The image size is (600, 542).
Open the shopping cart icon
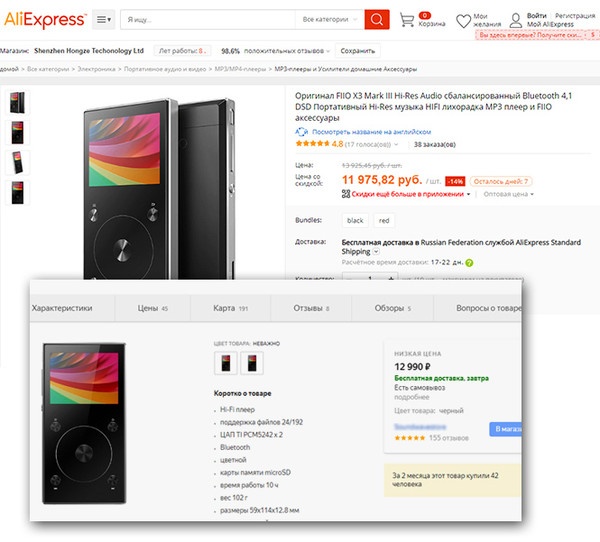(x=406, y=20)
